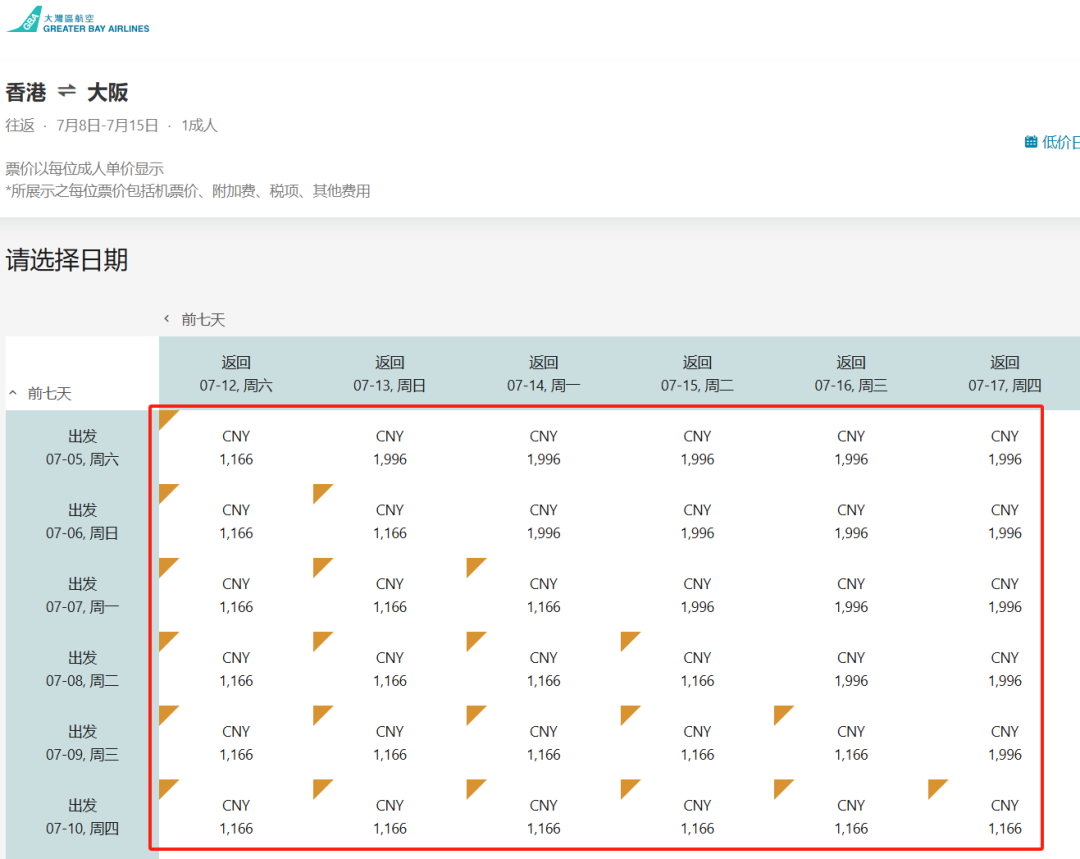Screen dimensions: 1080x859
Task: Click trip summary 往返 7月8日-7月15日 1成人
Action: pyautogui.click(x=112, y=125)
